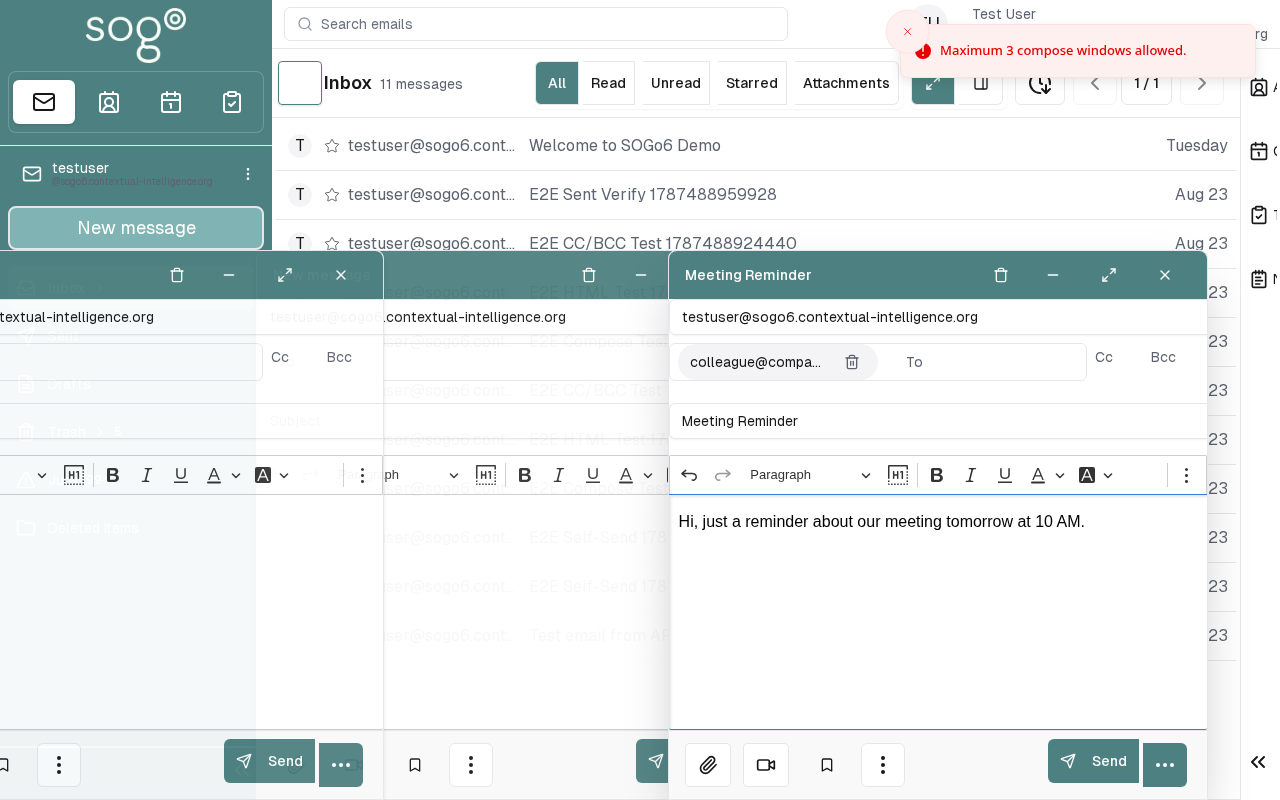Filter inbox by Read messages
Screen dimensions: 1280x800
[x=608, y=83]
